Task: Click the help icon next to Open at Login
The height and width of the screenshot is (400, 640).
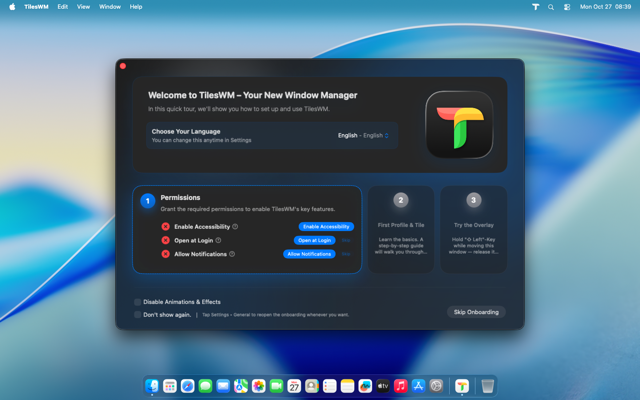Action: coord(218,240)
